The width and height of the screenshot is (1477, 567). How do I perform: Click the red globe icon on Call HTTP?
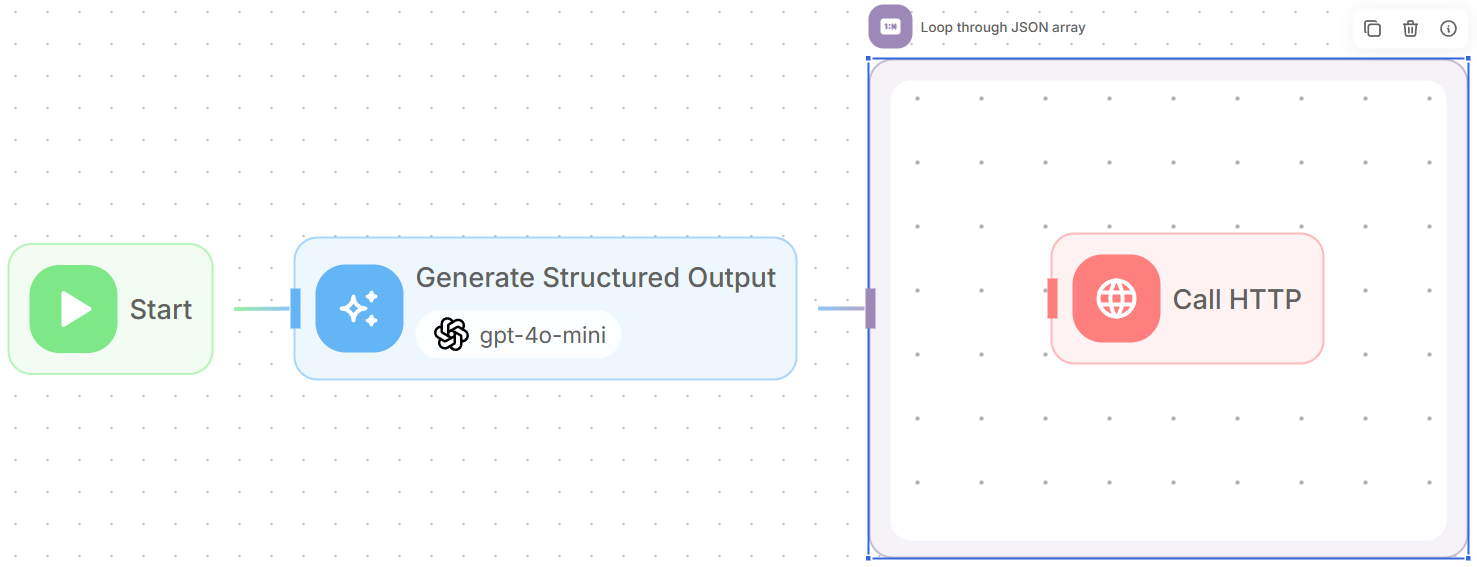[x=1116, y=298]
